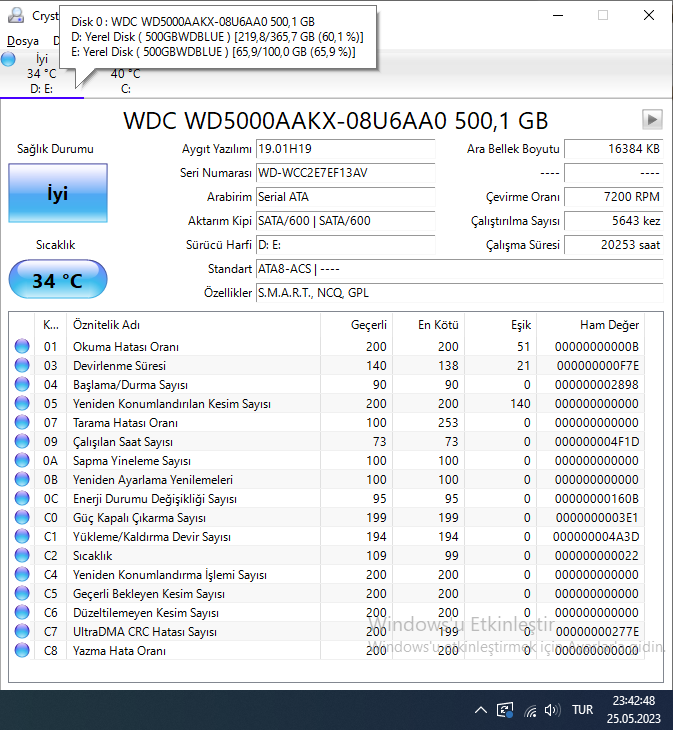Click status orb for Sapma Yineleme Sayısı
This screenshot has height=730, width=673.
pos(22,460)
